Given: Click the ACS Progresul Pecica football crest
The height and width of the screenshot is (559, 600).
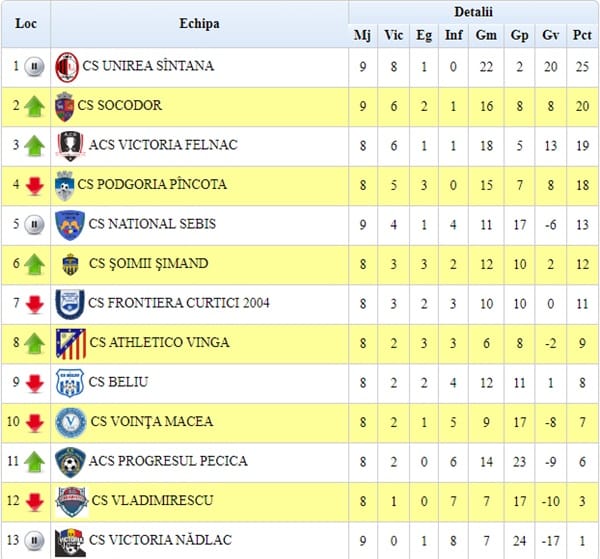Looking at the screenshot, I should (70, 462).
